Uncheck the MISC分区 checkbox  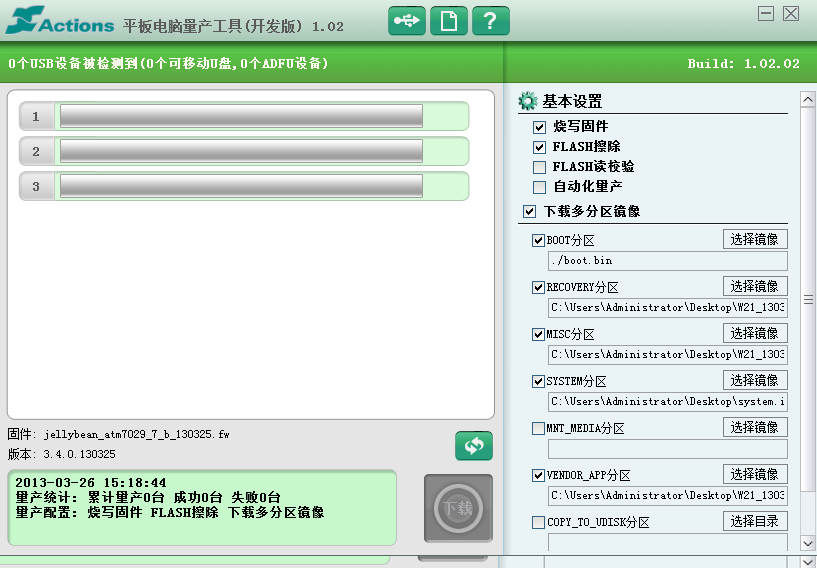pos(538,334)
